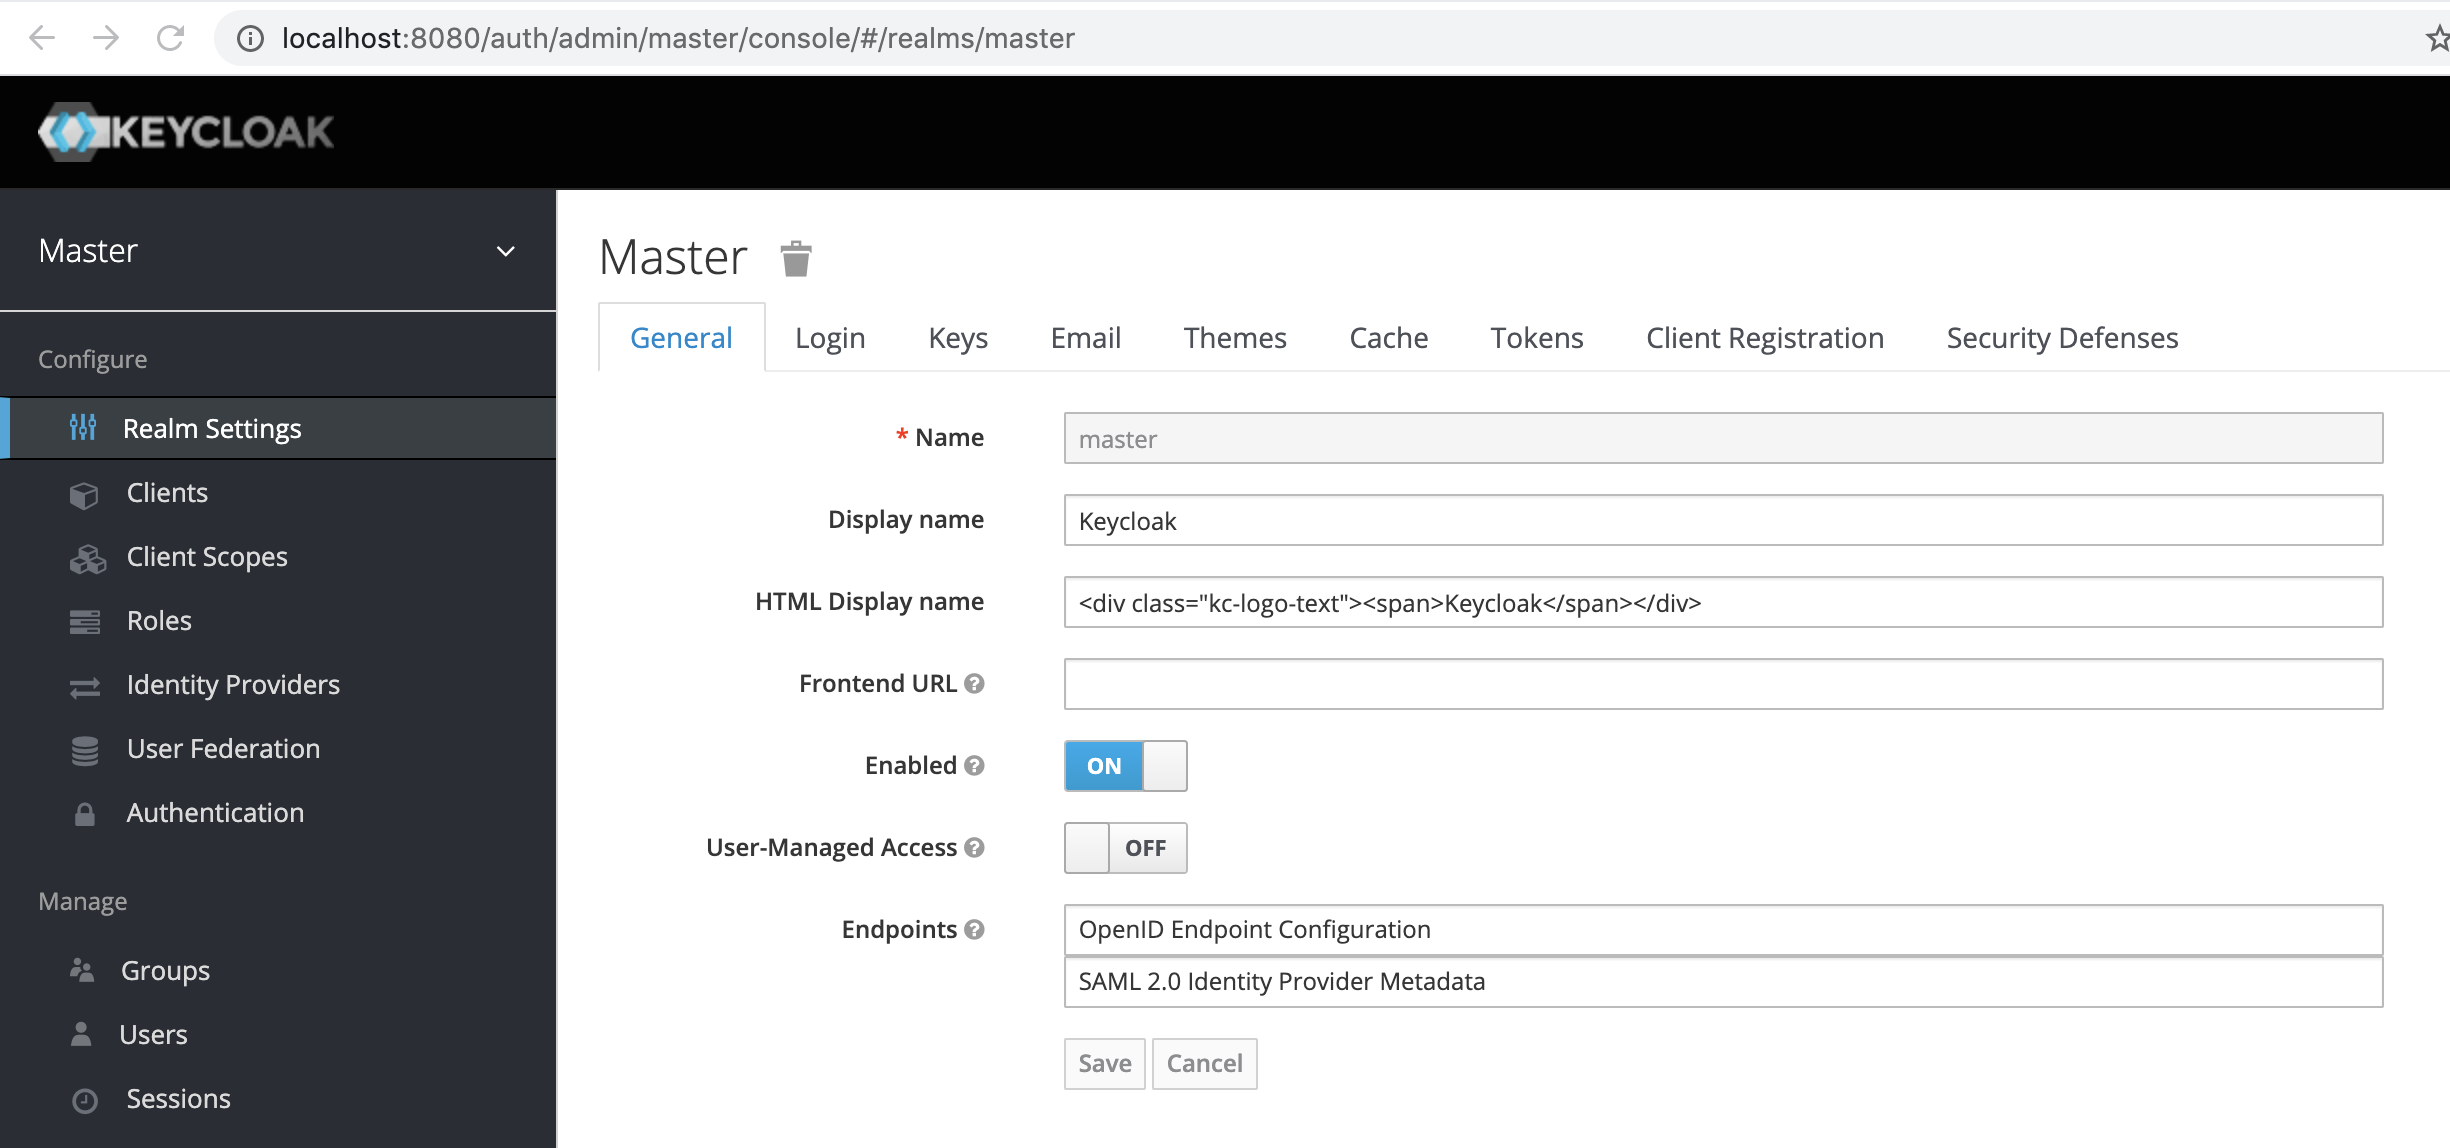Switch to the Themes tab

pyautogui.click(x=1234, y=337)
